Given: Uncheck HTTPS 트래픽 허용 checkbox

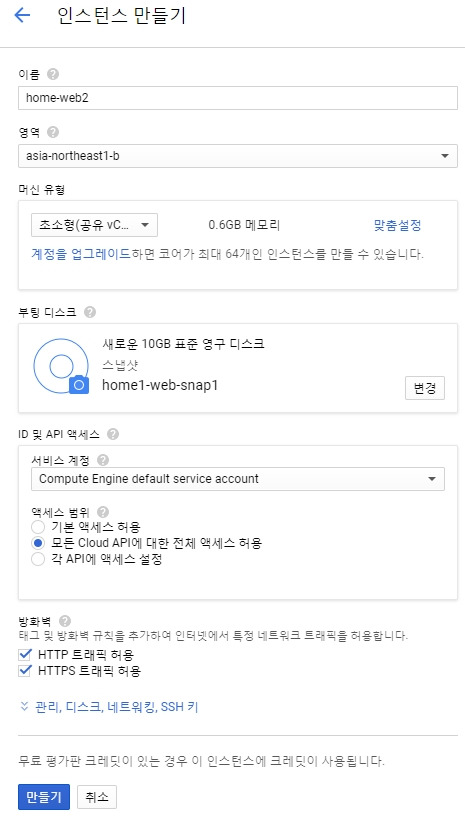Looking at the screenshot, I should tap(25, 670).
